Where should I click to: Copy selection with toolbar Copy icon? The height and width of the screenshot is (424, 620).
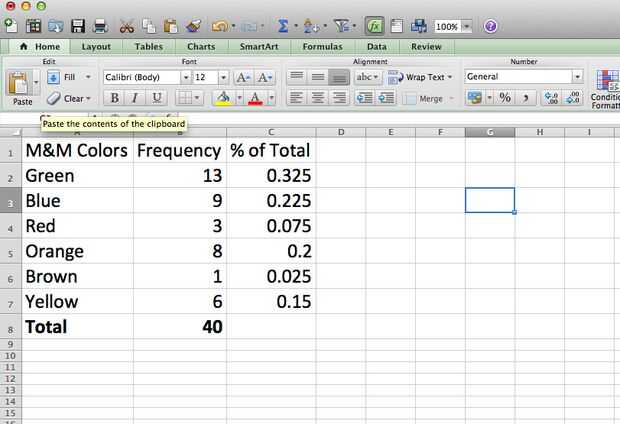(149, 26)
